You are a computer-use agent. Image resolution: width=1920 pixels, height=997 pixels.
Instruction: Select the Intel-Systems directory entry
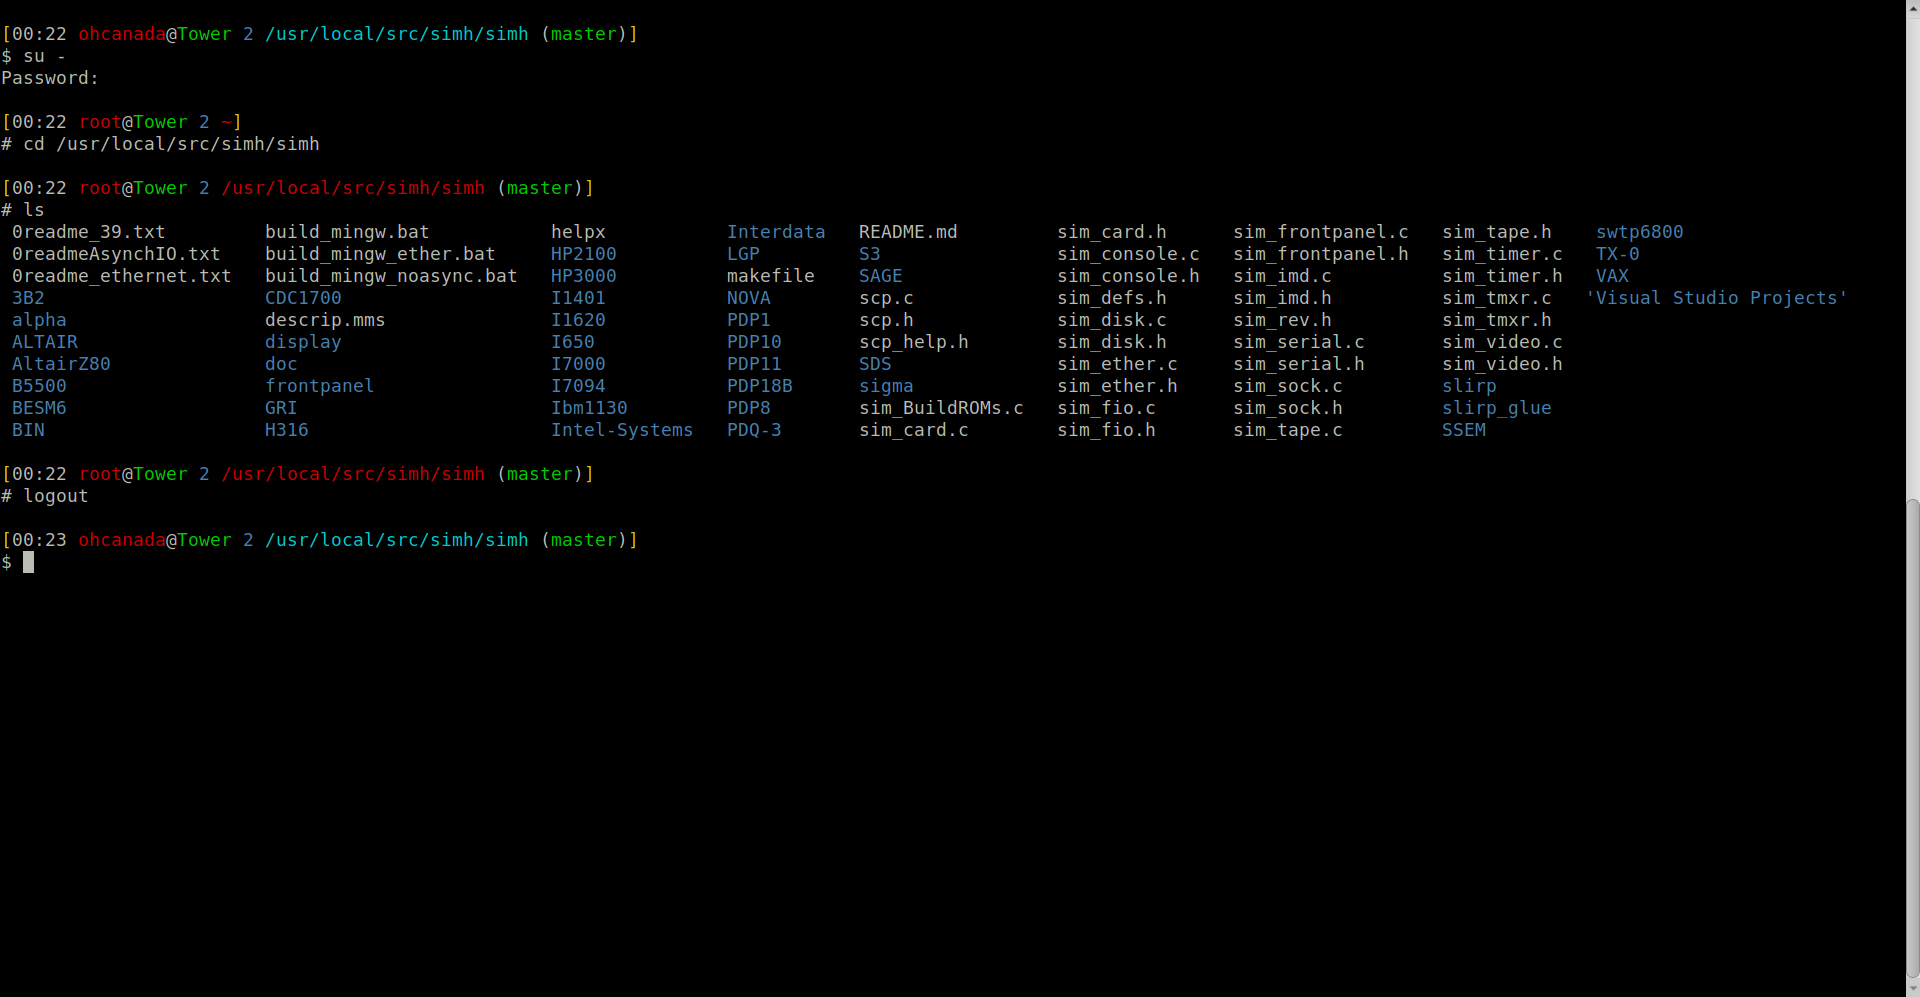tap(622, 430)
